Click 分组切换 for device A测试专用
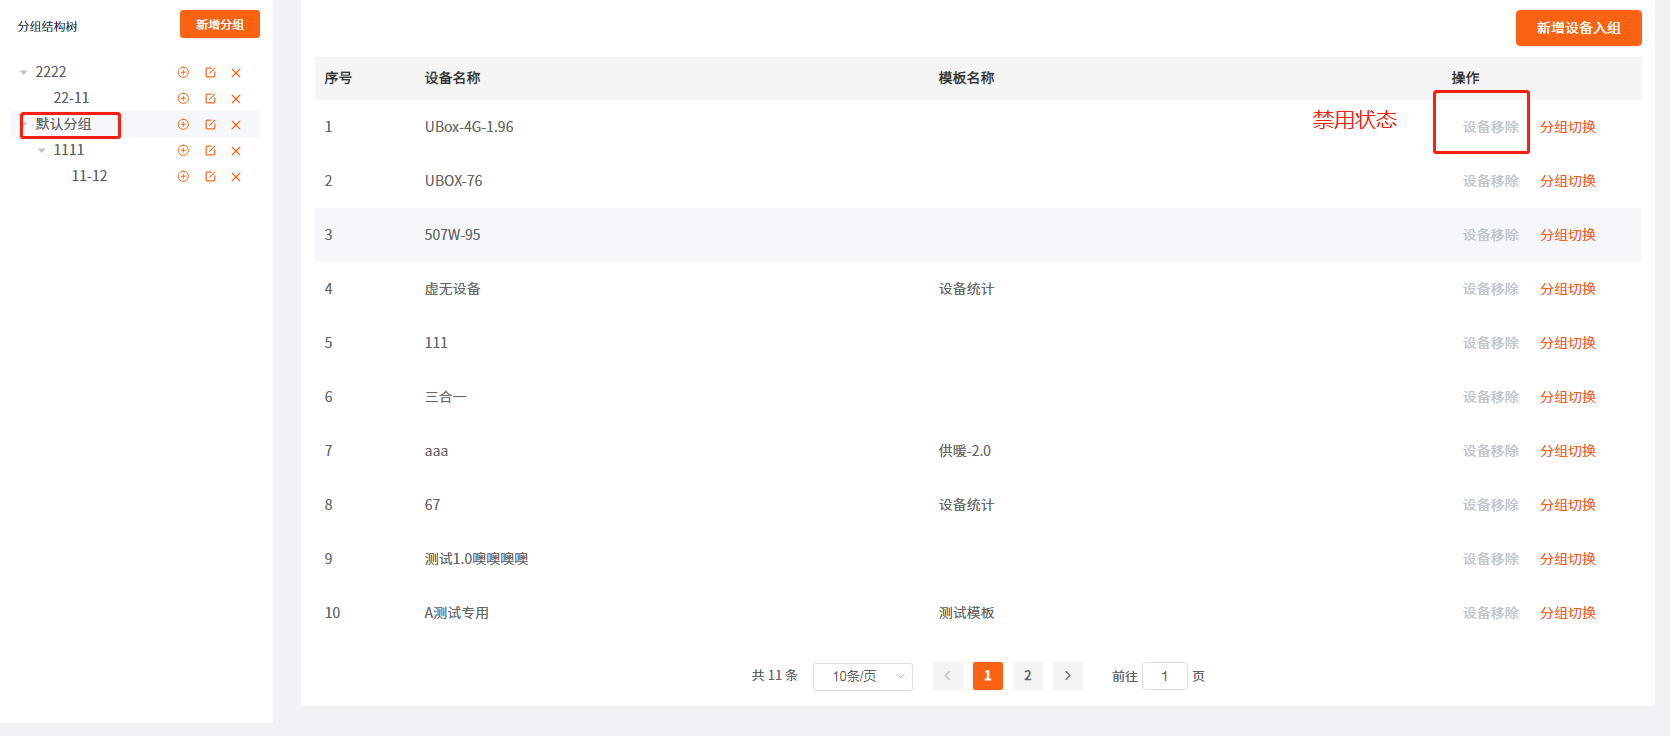Viewport: 1670px width, 736px height. tap(1567, 613)
